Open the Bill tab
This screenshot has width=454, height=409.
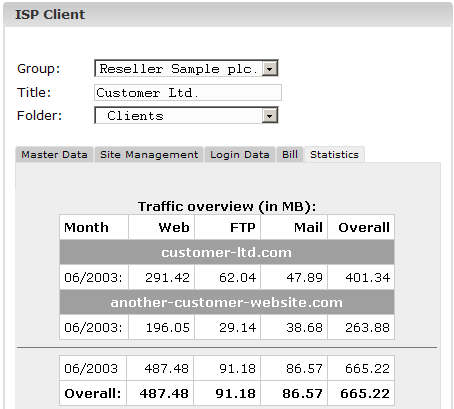(x=290, y=155)
